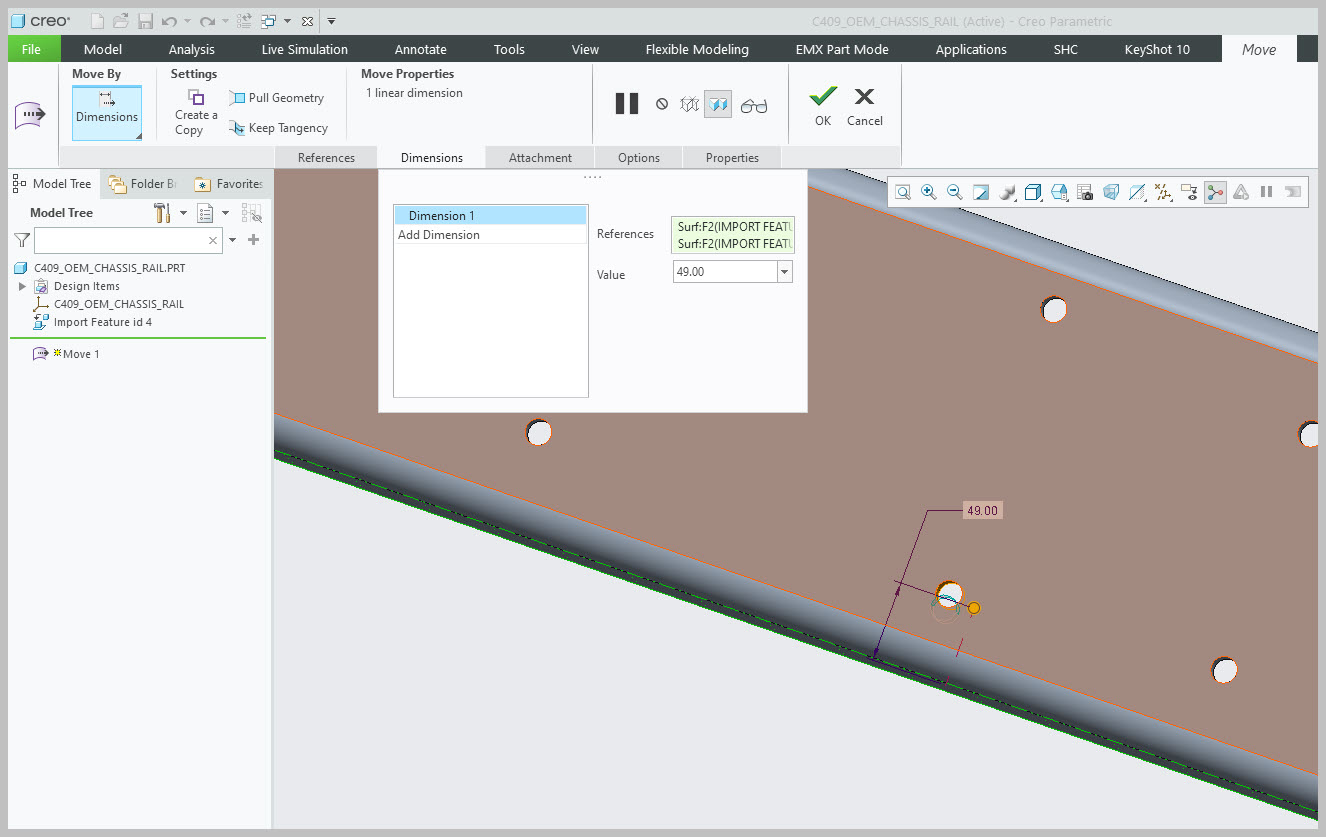This screenshot has width=1326, height=837.
Task: Click the glasses verify preview icon
Action: click(x=754, y=104)
